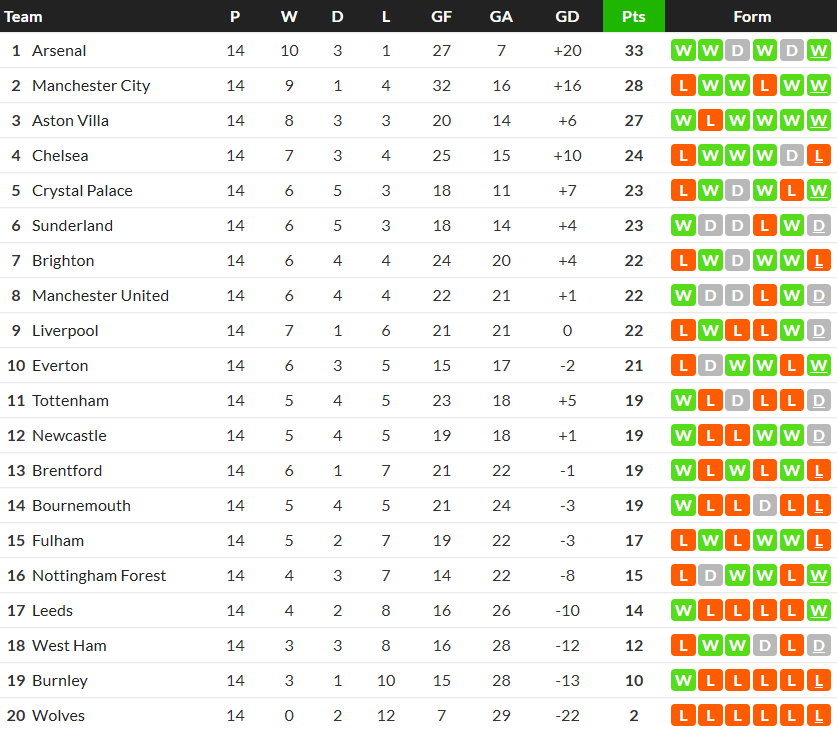
Task: Open the Wolves team link
Action: point(58,716)
